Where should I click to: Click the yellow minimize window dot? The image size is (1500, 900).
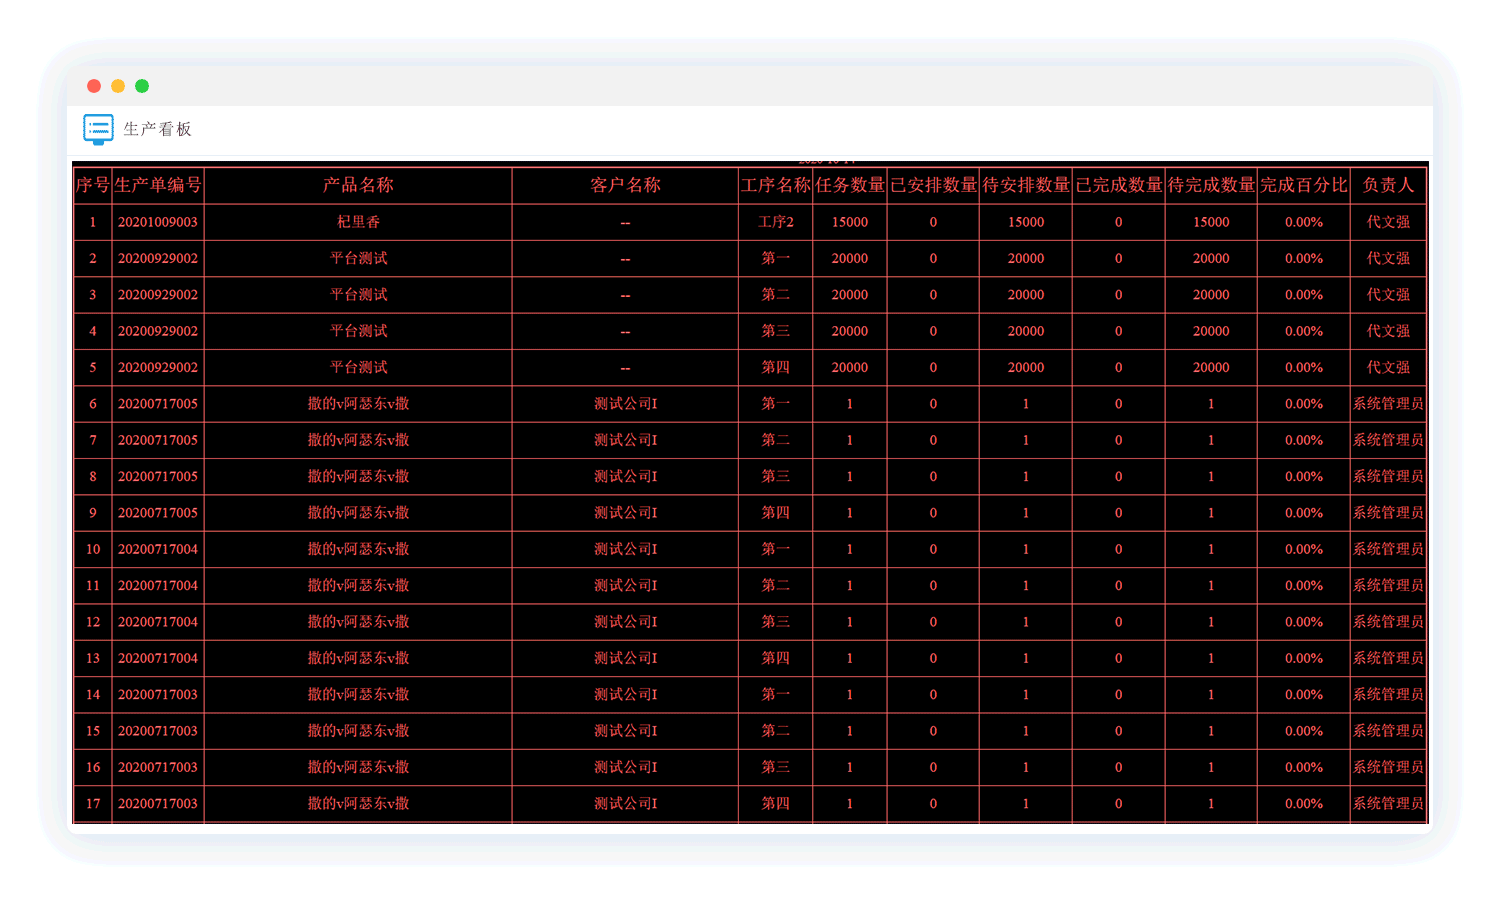tap(118, 86)
